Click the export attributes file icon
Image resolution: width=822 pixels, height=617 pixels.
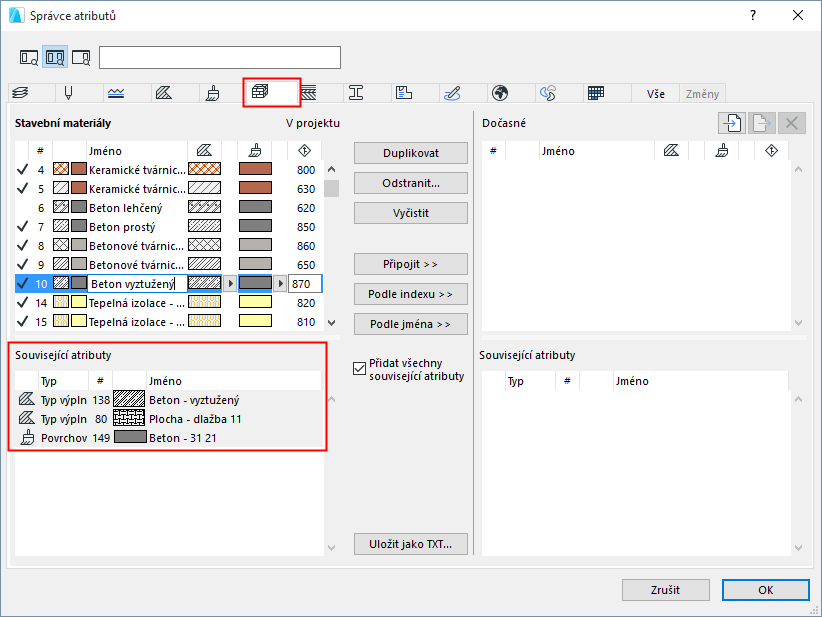[762, 123]
